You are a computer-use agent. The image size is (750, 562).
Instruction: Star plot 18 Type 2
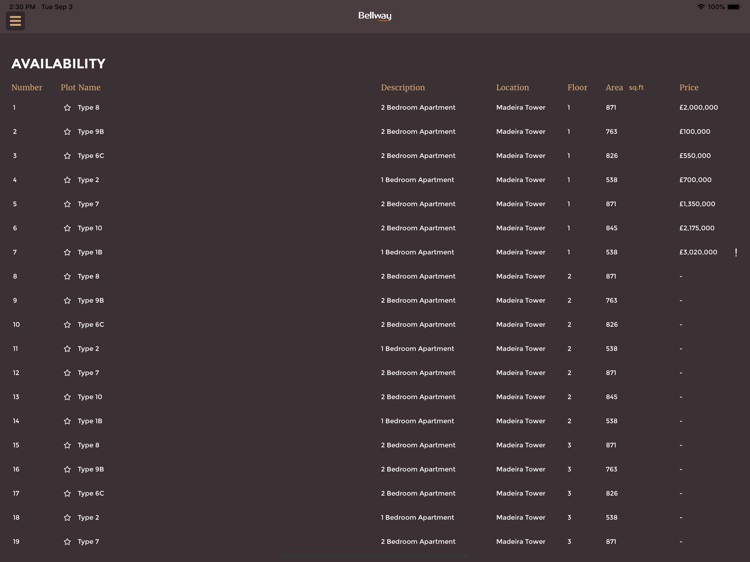pyautogui.click(x=67, y=518)
